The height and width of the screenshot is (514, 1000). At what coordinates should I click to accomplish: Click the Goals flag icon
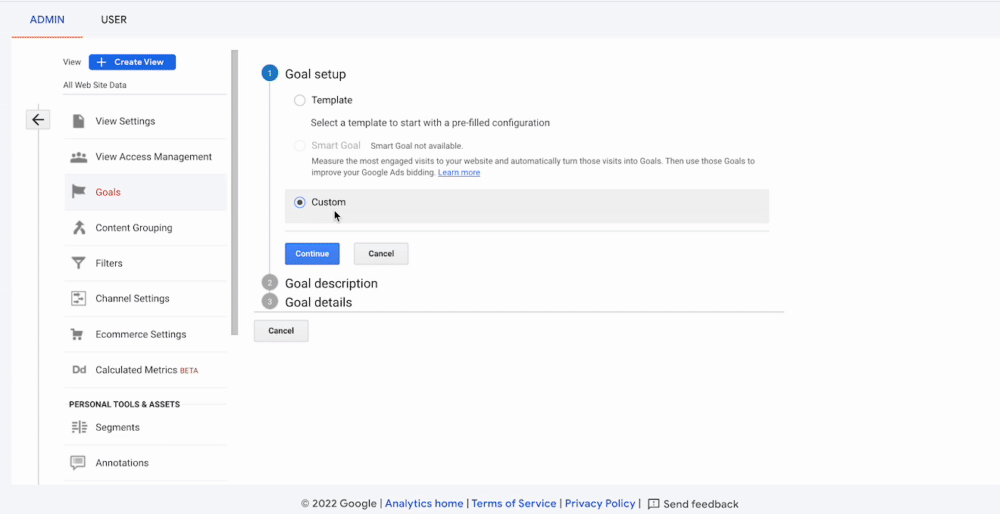coord(78,192)
